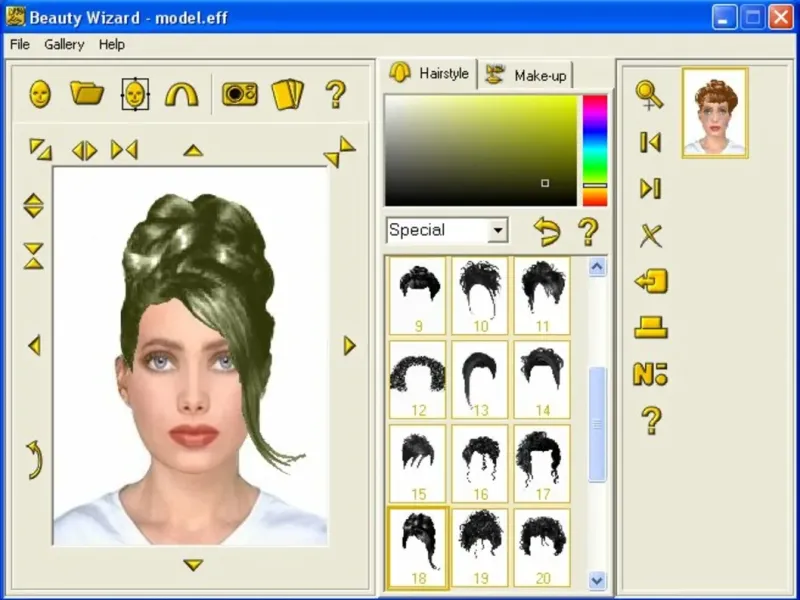Go to first gallery item icon
Viewport: 800px width, 600px height.
(651, 142)
